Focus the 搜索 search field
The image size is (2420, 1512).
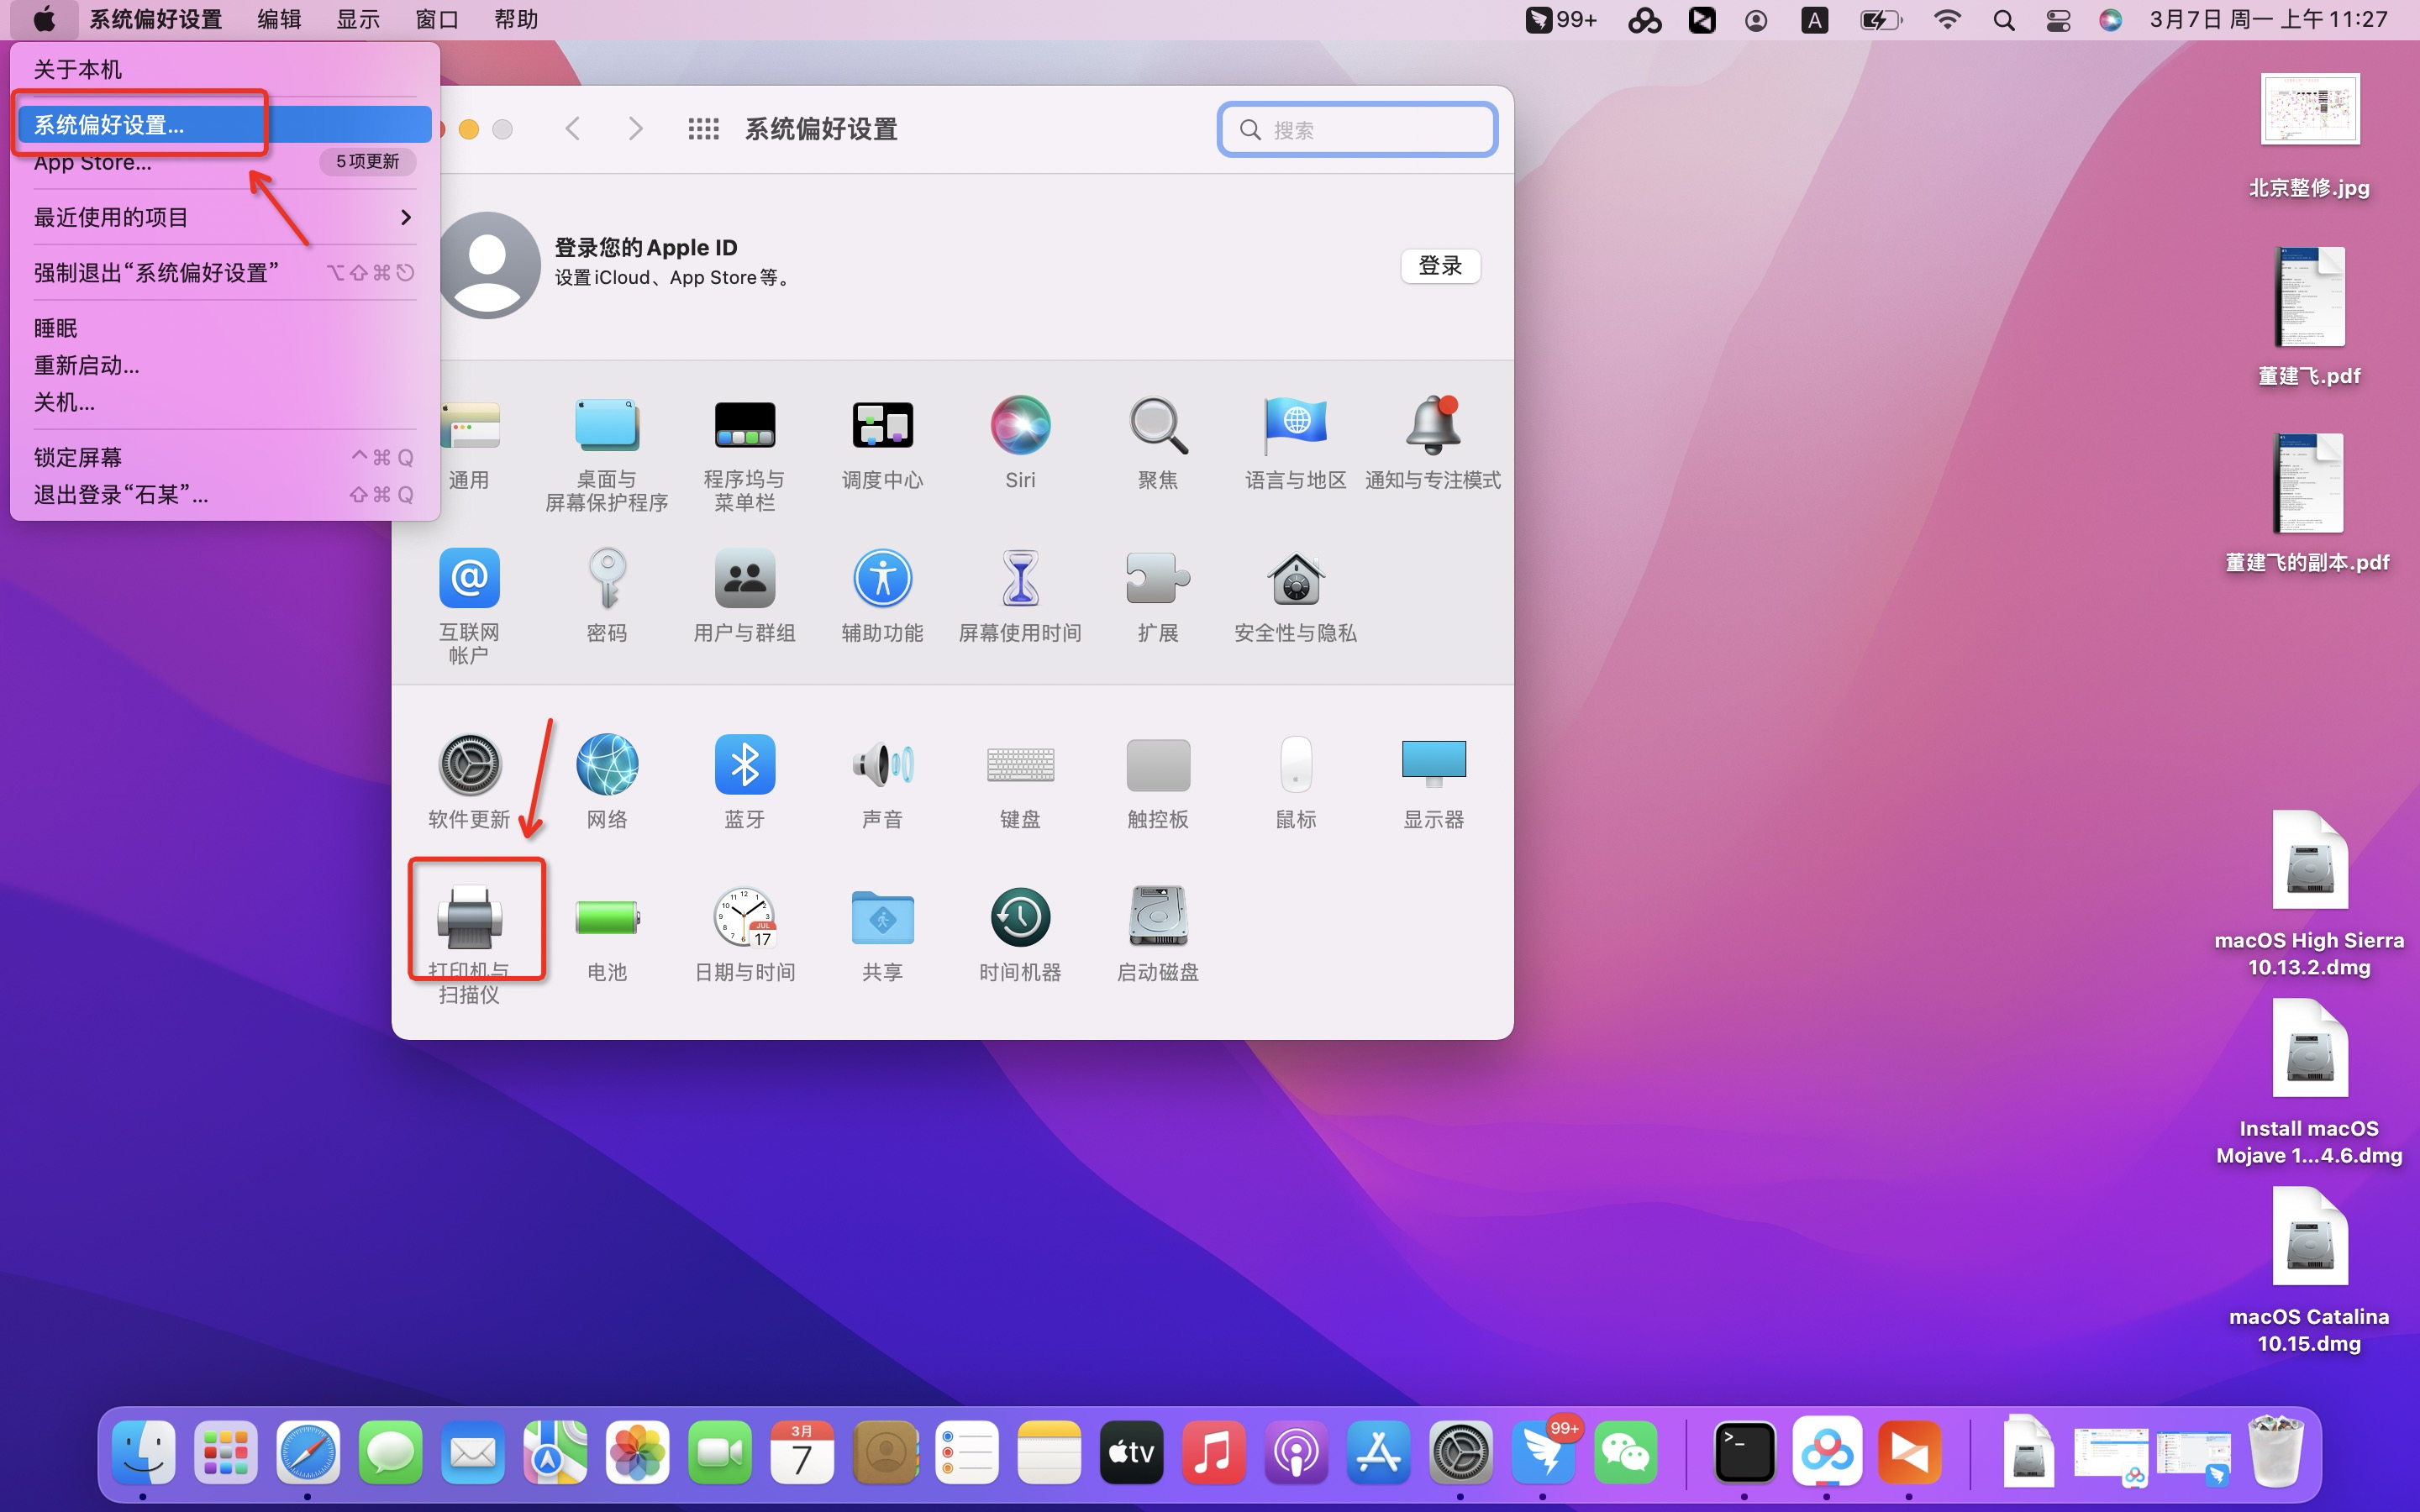1357,129
